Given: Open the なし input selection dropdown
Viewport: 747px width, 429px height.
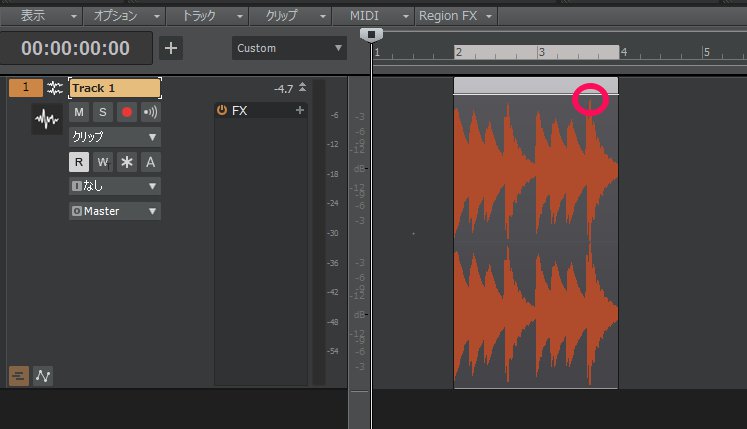Looking at the screenshot, I should [114, 186].
